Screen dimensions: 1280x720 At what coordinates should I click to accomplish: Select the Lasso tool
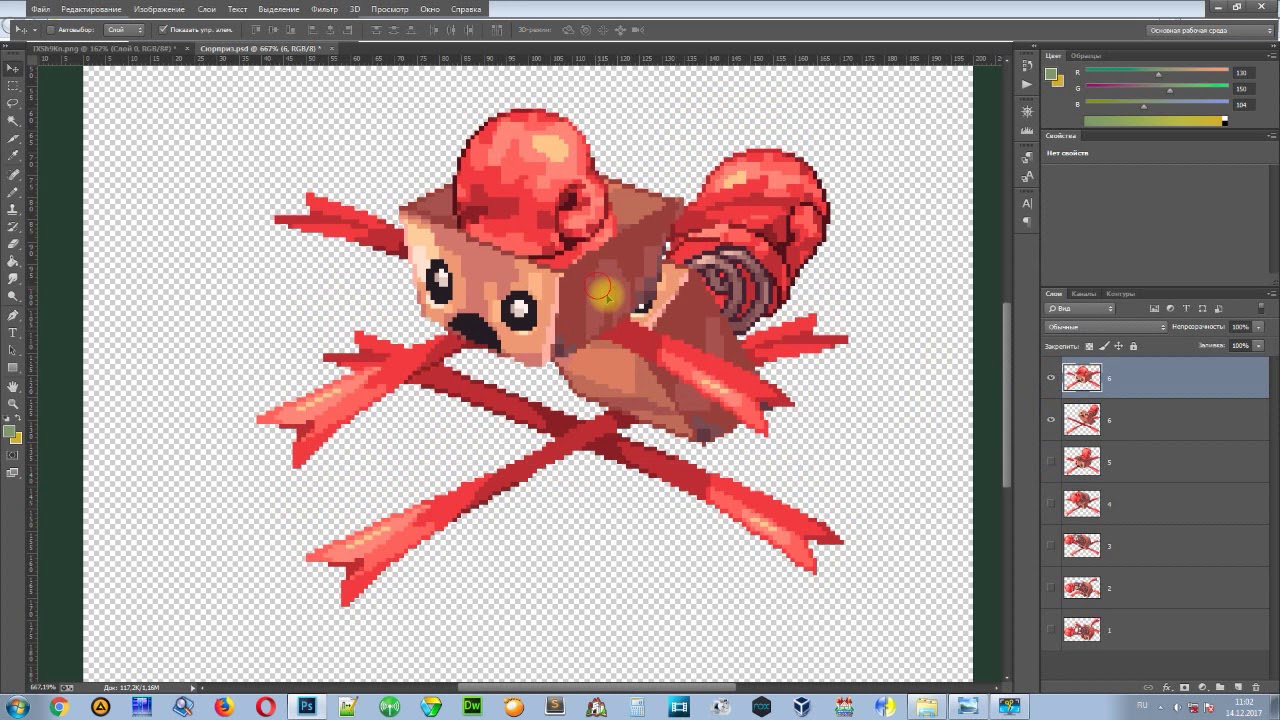pyautogui.click(x=13, y=103)
